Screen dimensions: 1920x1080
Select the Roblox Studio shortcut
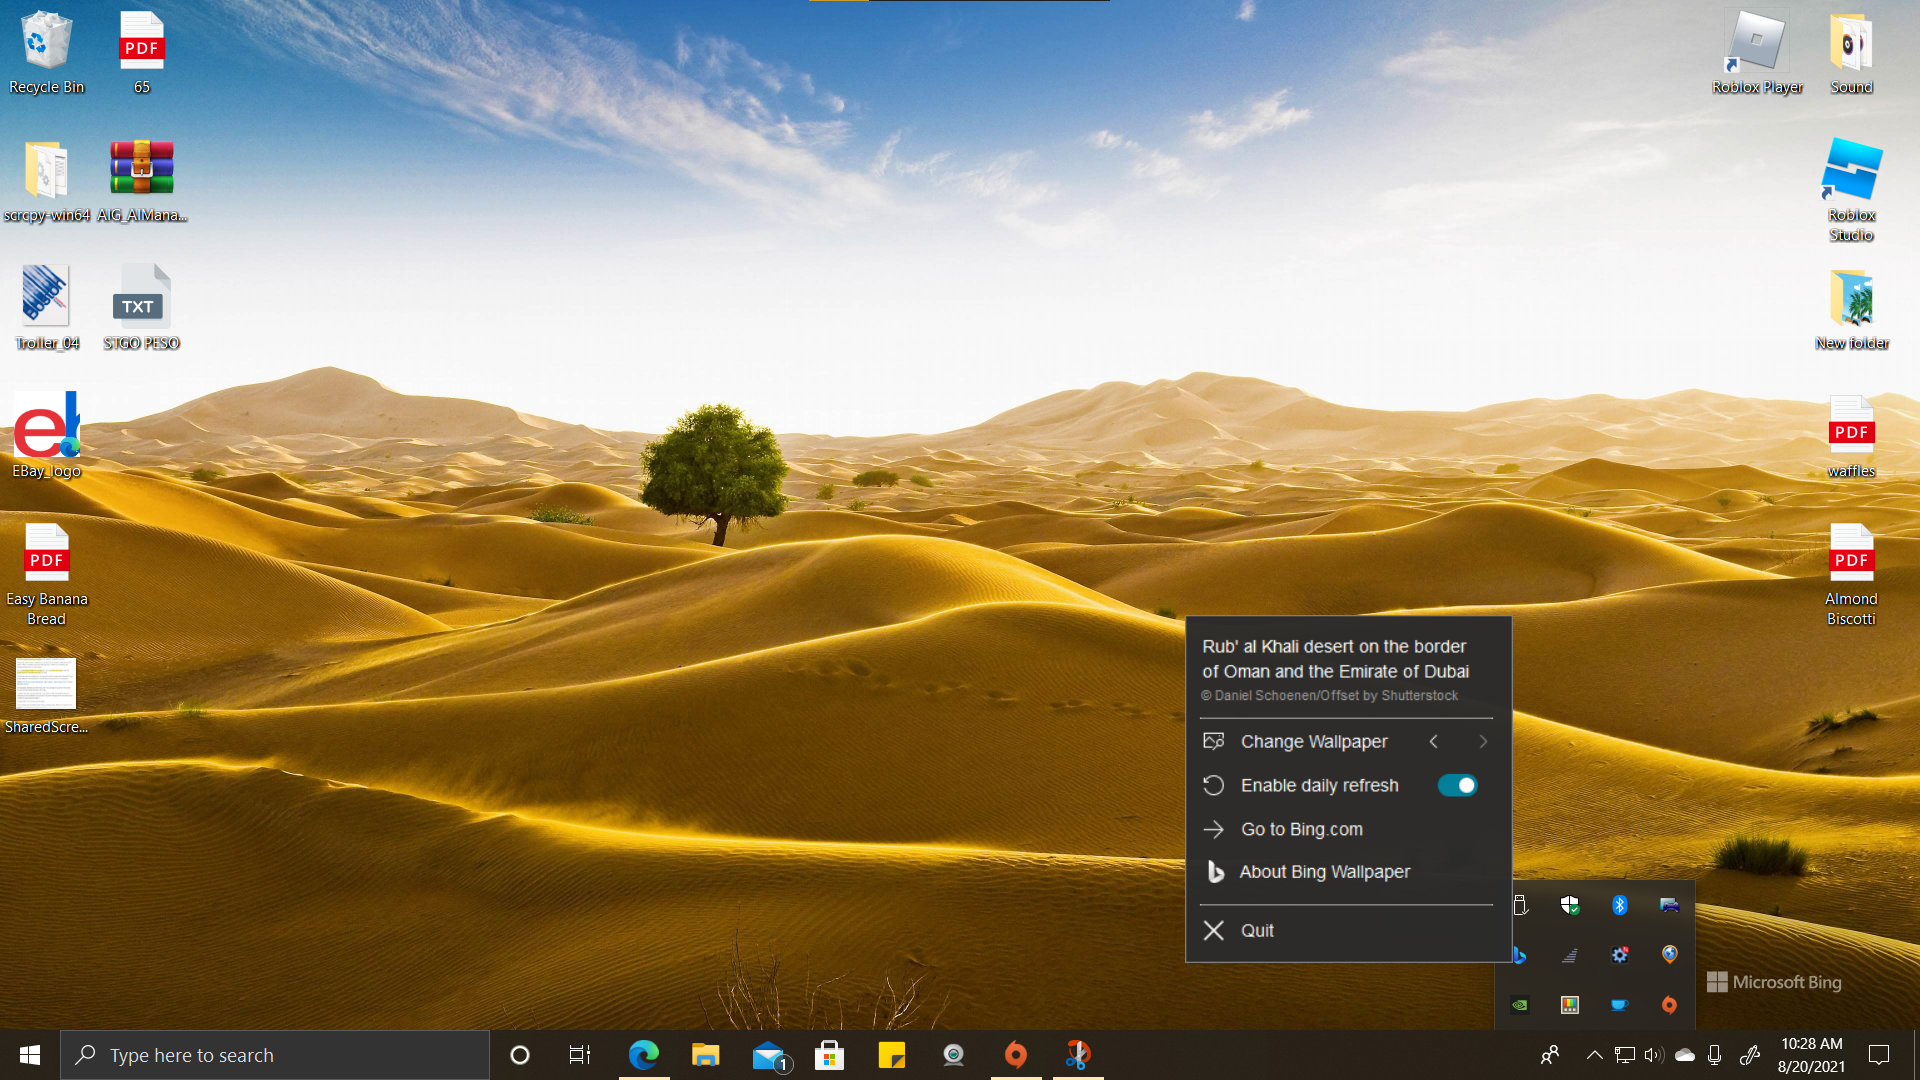click(x=1851, y=190)
